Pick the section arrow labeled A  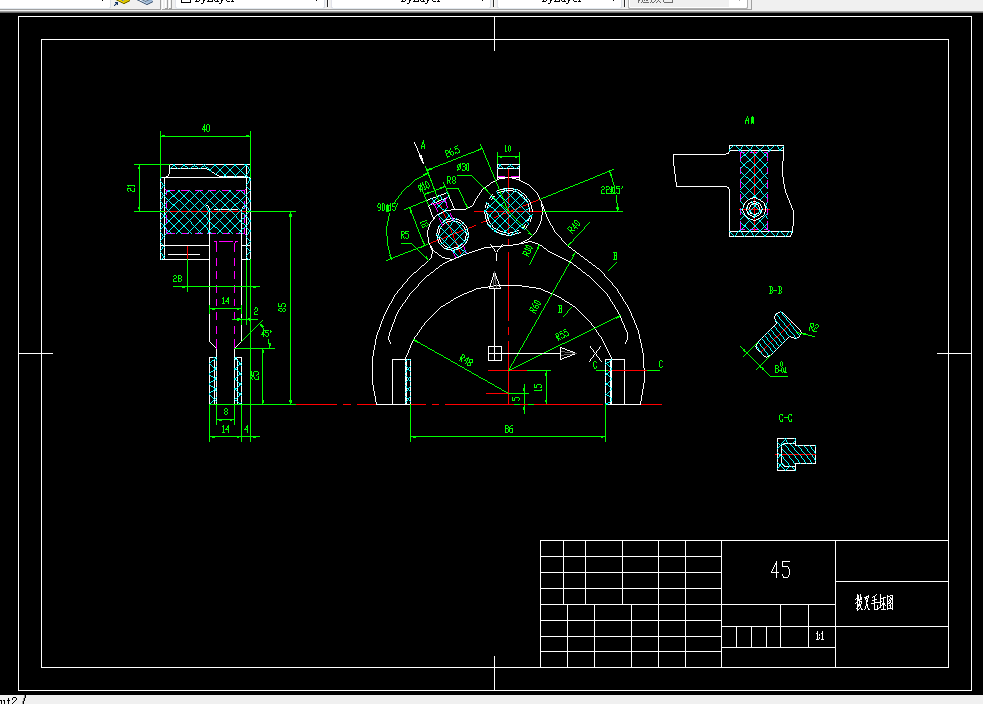point(421,152)
